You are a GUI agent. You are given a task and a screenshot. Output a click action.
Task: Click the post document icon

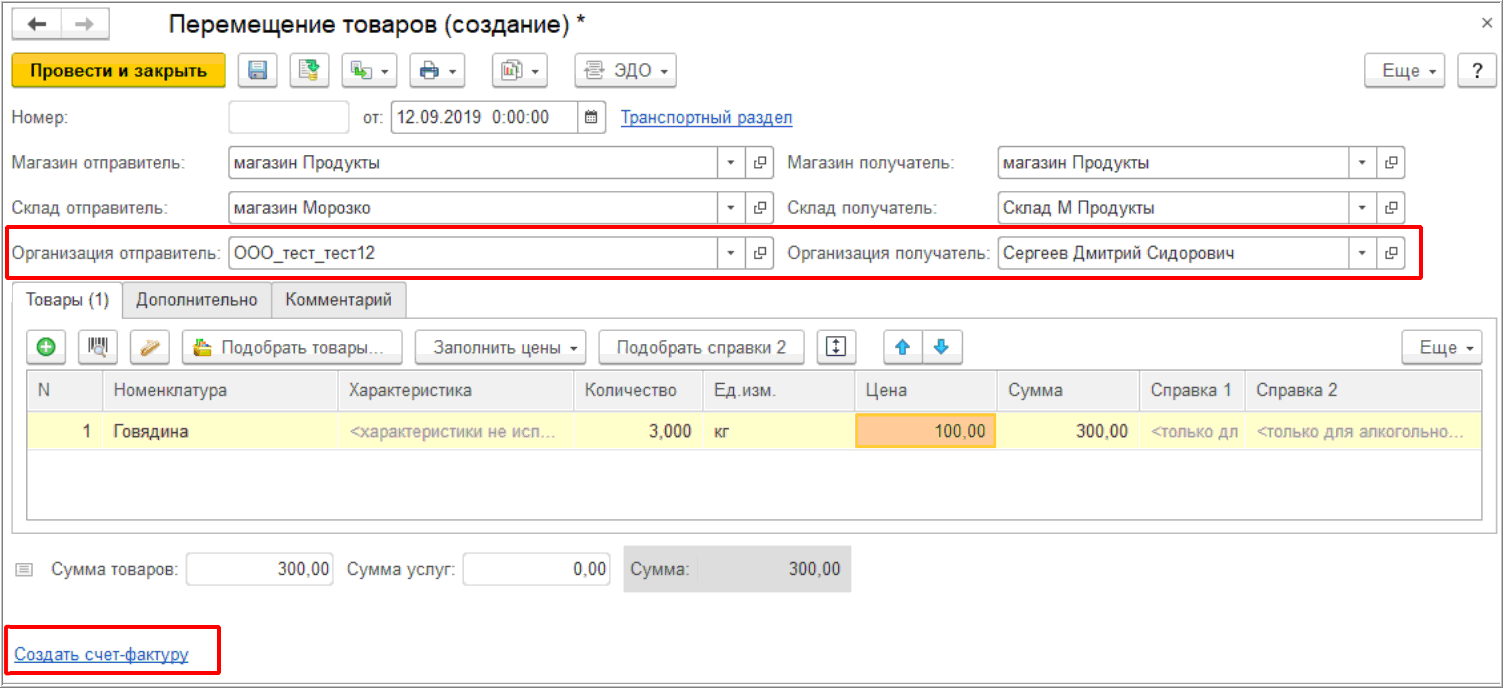(310, 71)
